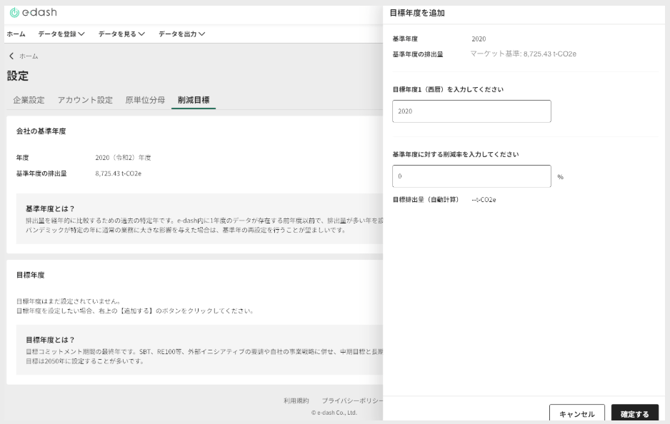The image size is (670, 424).
Task: Expand the データを登録 dropdown menu
Action: [x=61, y=34]
